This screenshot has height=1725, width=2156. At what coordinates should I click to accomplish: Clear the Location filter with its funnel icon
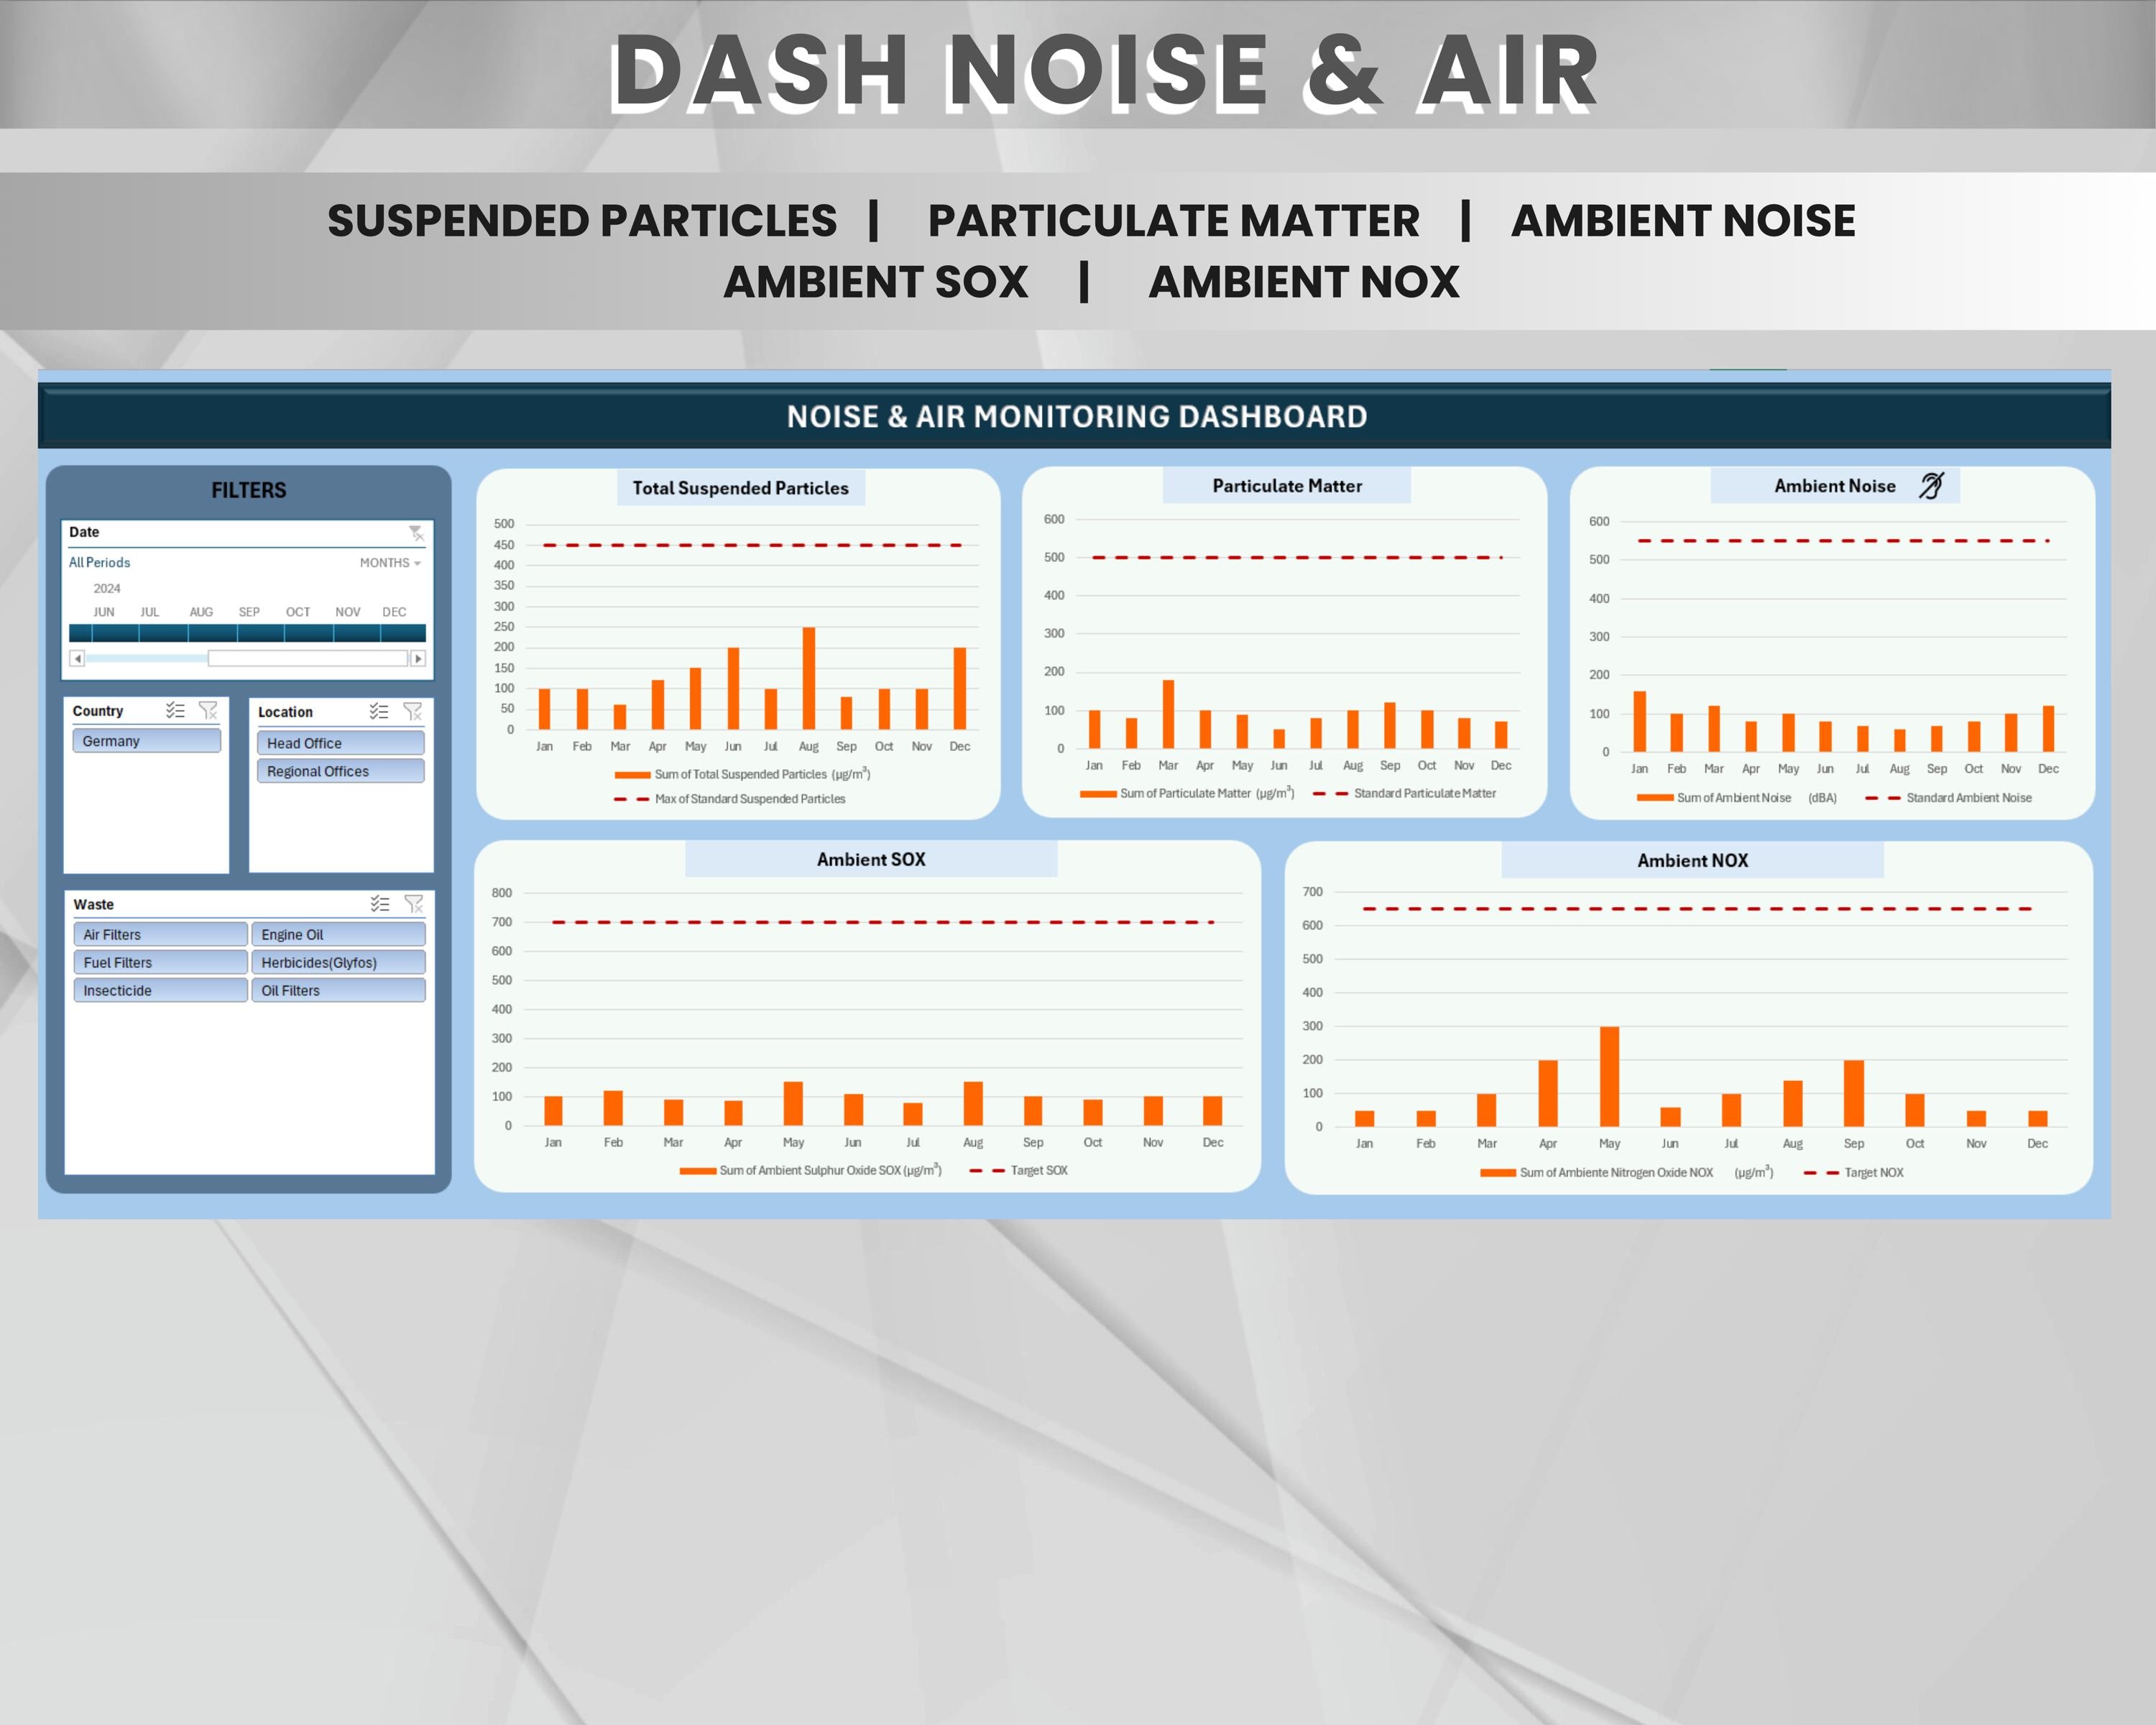coord(412,711)
